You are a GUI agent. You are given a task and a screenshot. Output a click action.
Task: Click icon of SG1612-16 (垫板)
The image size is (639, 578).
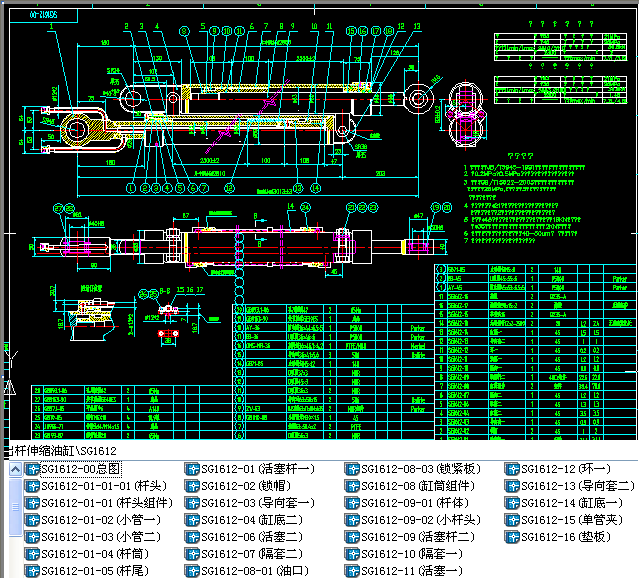(512, 537)
